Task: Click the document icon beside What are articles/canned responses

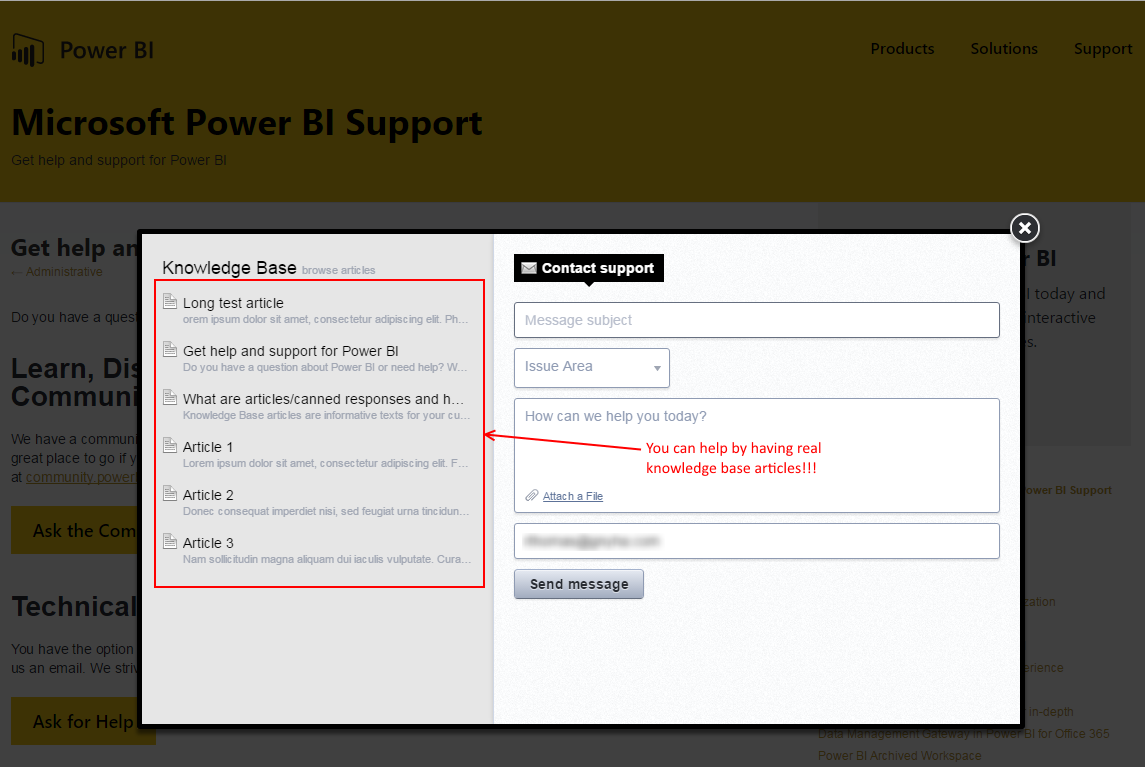Action: pos(170,397)
